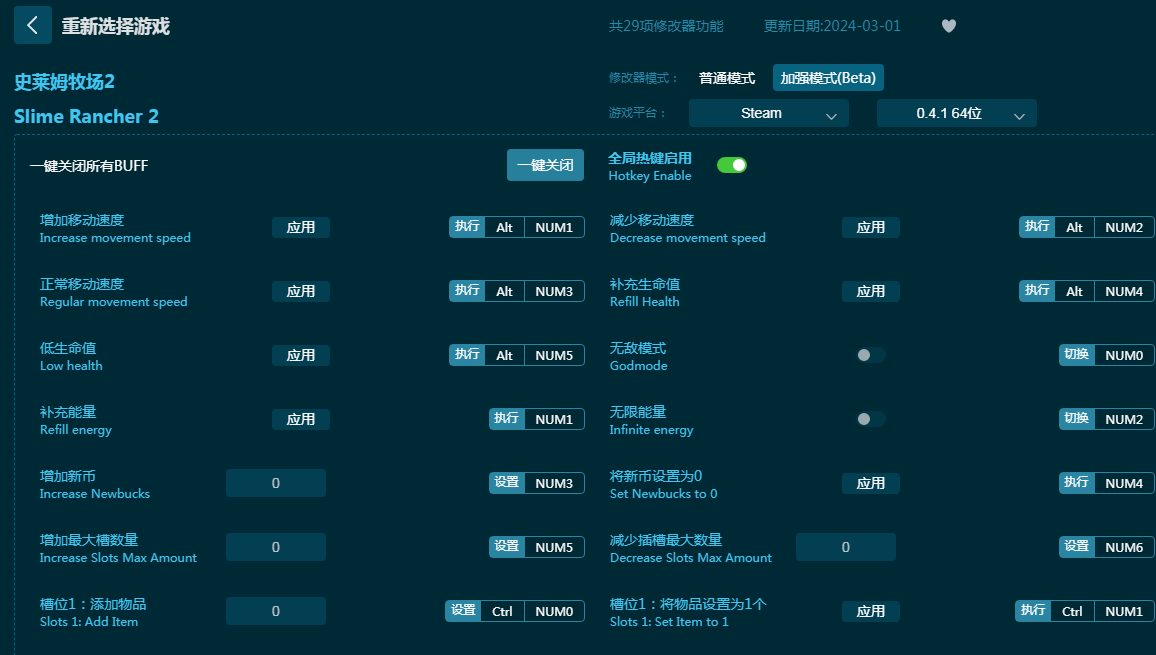Viewport: 1156px width, 655px height.
Task: Apply Decrease movement speed
Action: pos(871,227)
